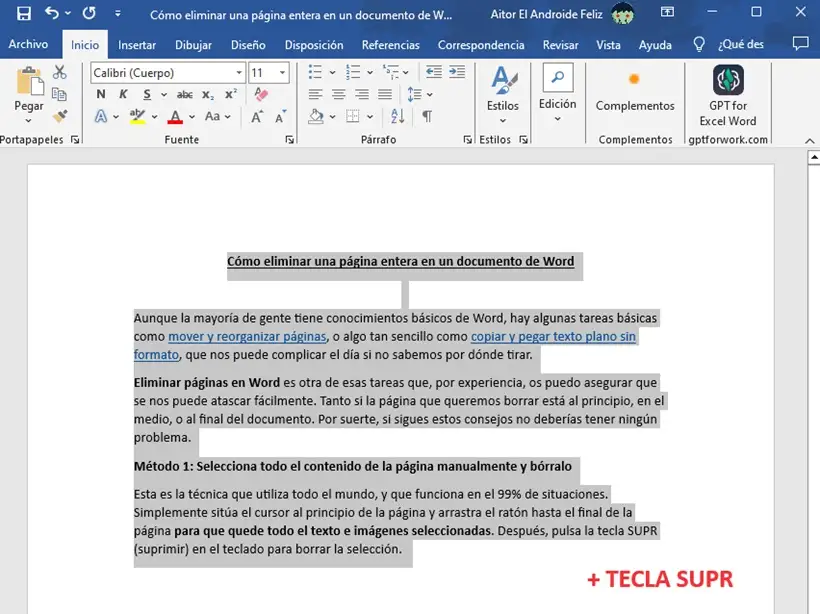820x614 pixels.
Task: Open underline style dropdown arrow
Action: tap(164, 95)
